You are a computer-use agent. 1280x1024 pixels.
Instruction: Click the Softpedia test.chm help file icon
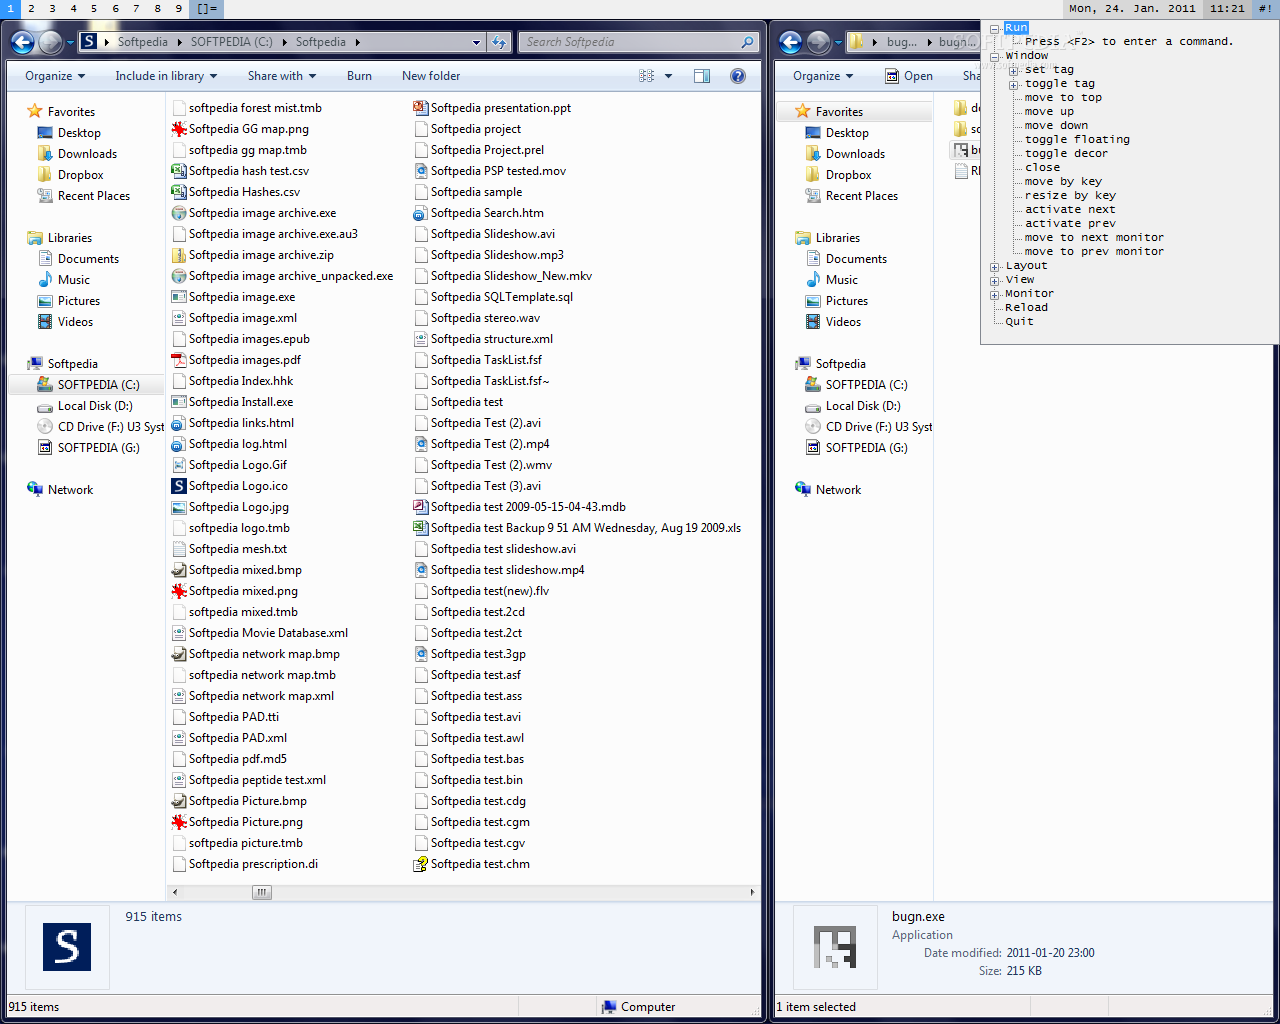(421, 864)
